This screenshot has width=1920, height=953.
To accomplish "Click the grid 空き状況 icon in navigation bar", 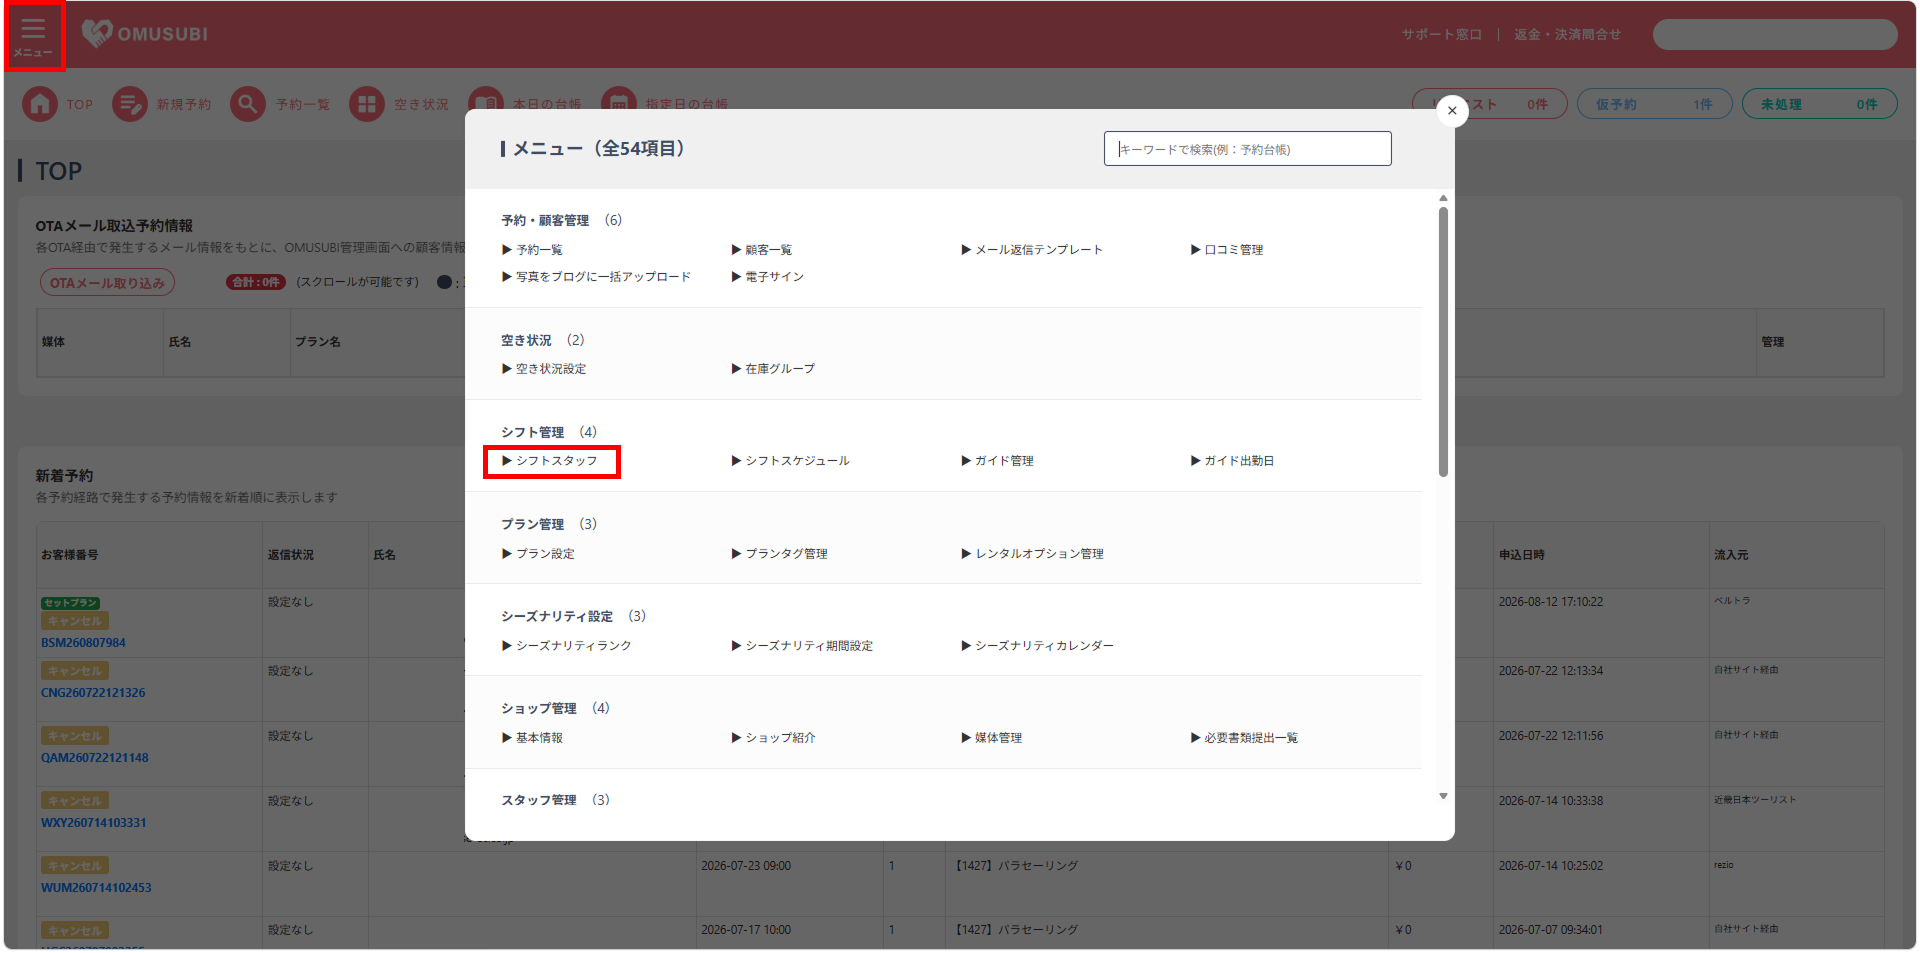I will coord(366,104).
